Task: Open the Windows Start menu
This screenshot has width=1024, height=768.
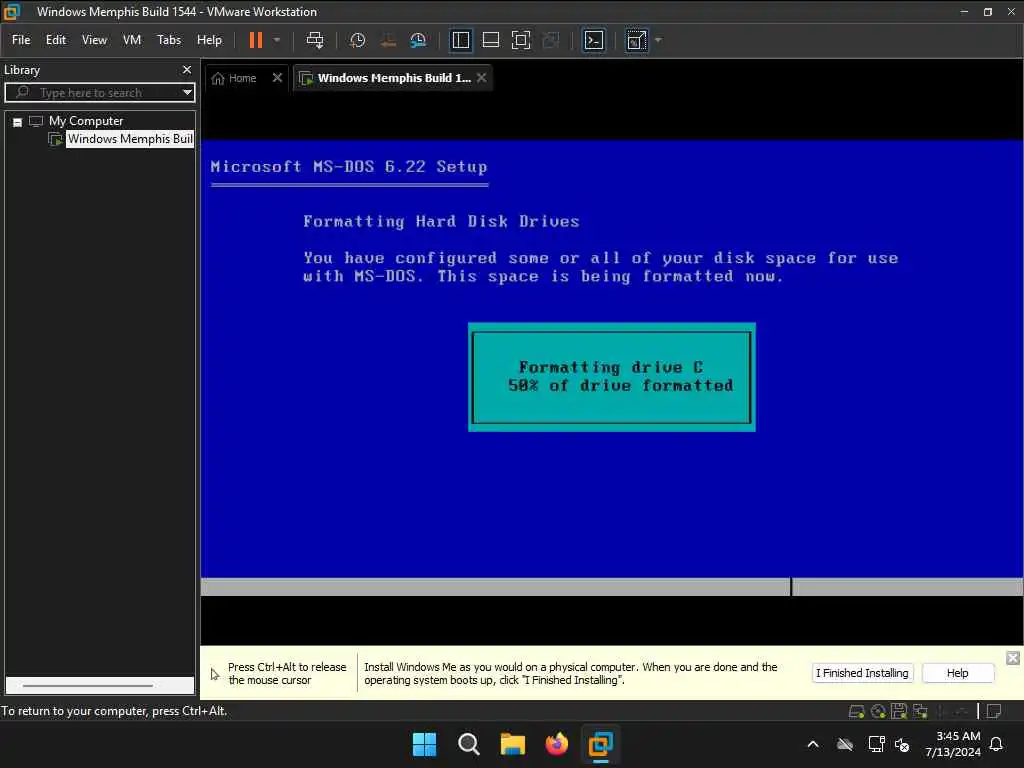Action: click(424, 744)
